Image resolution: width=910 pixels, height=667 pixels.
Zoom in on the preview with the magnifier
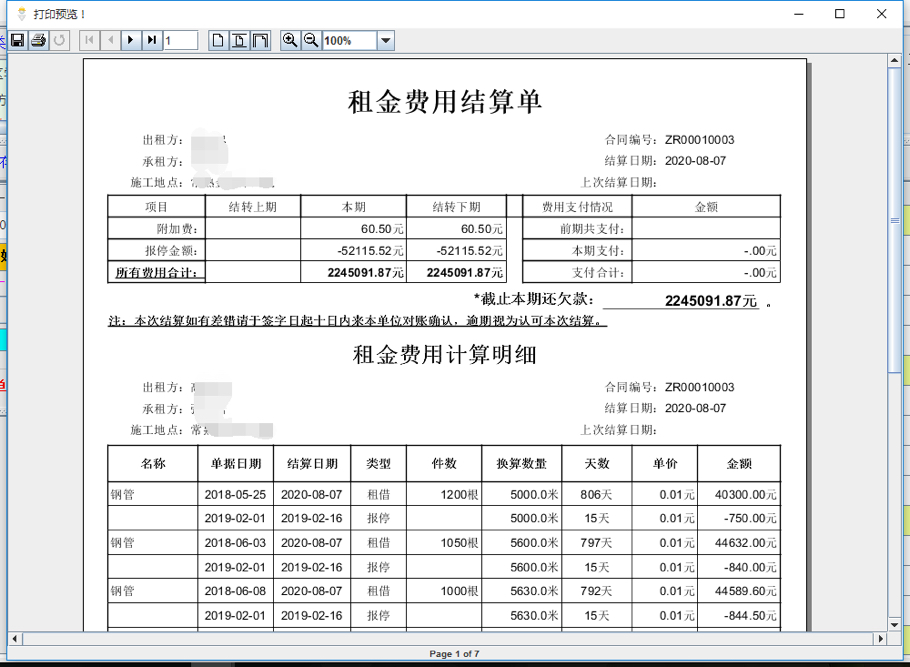point(289,40)
